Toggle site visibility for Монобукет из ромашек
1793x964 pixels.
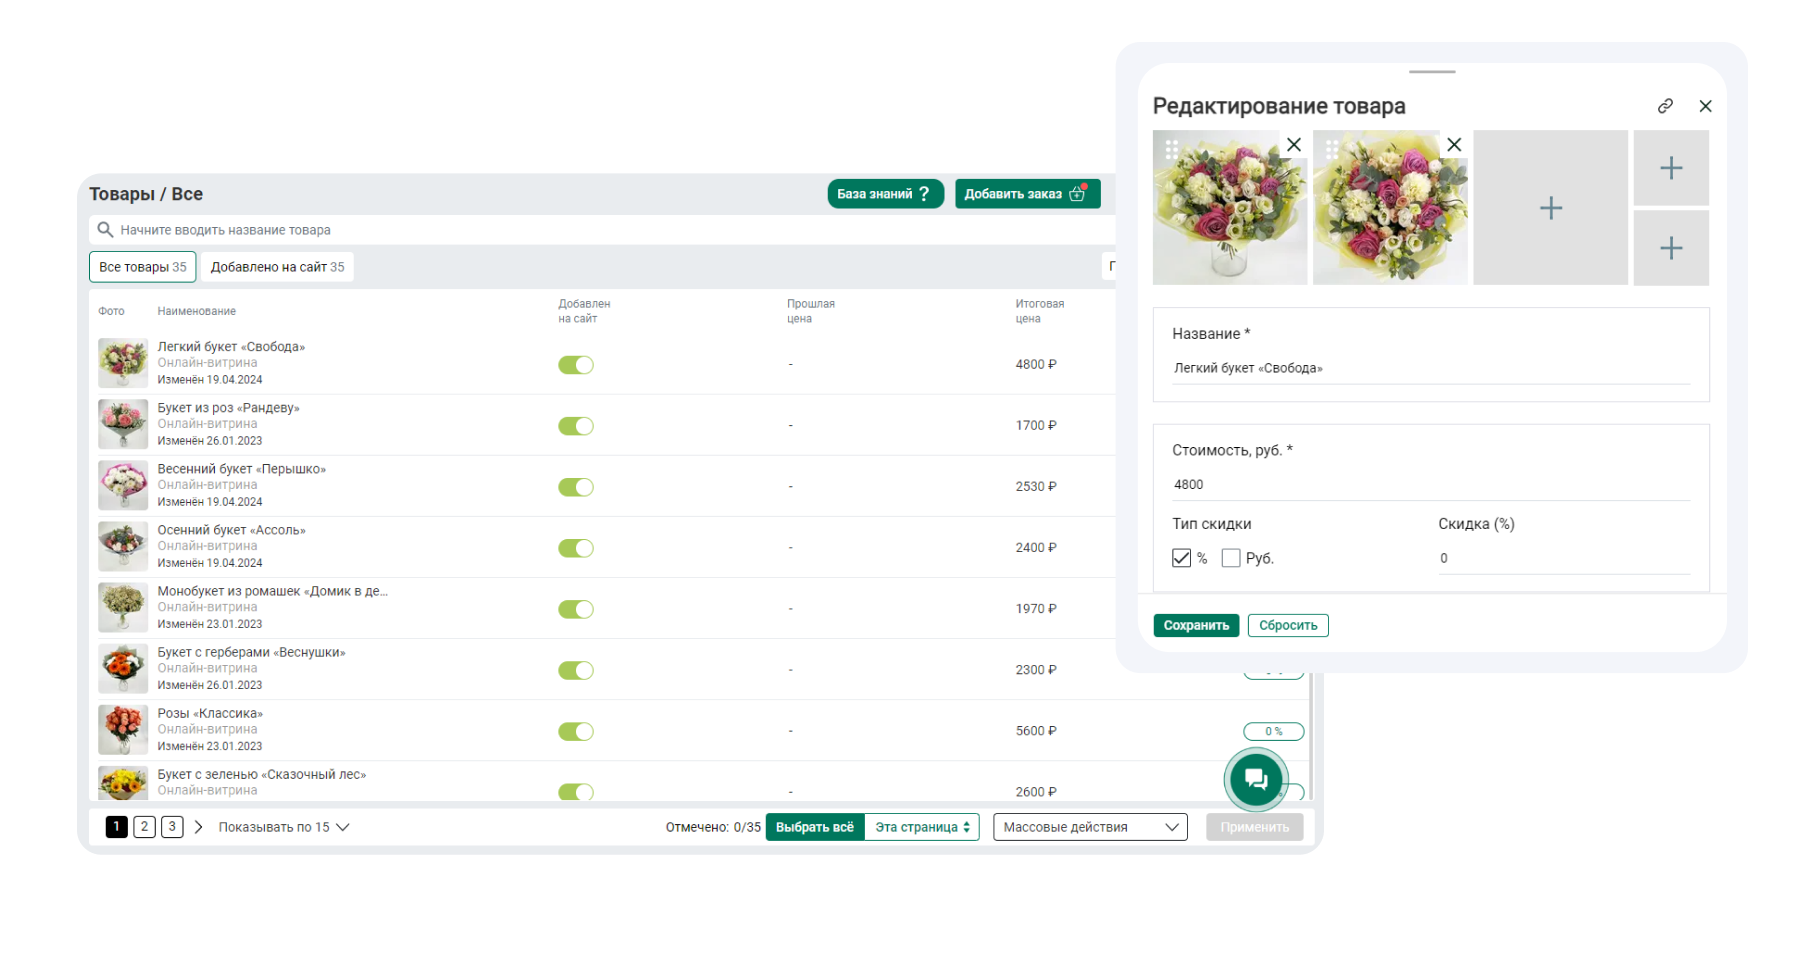click(576, 609)
